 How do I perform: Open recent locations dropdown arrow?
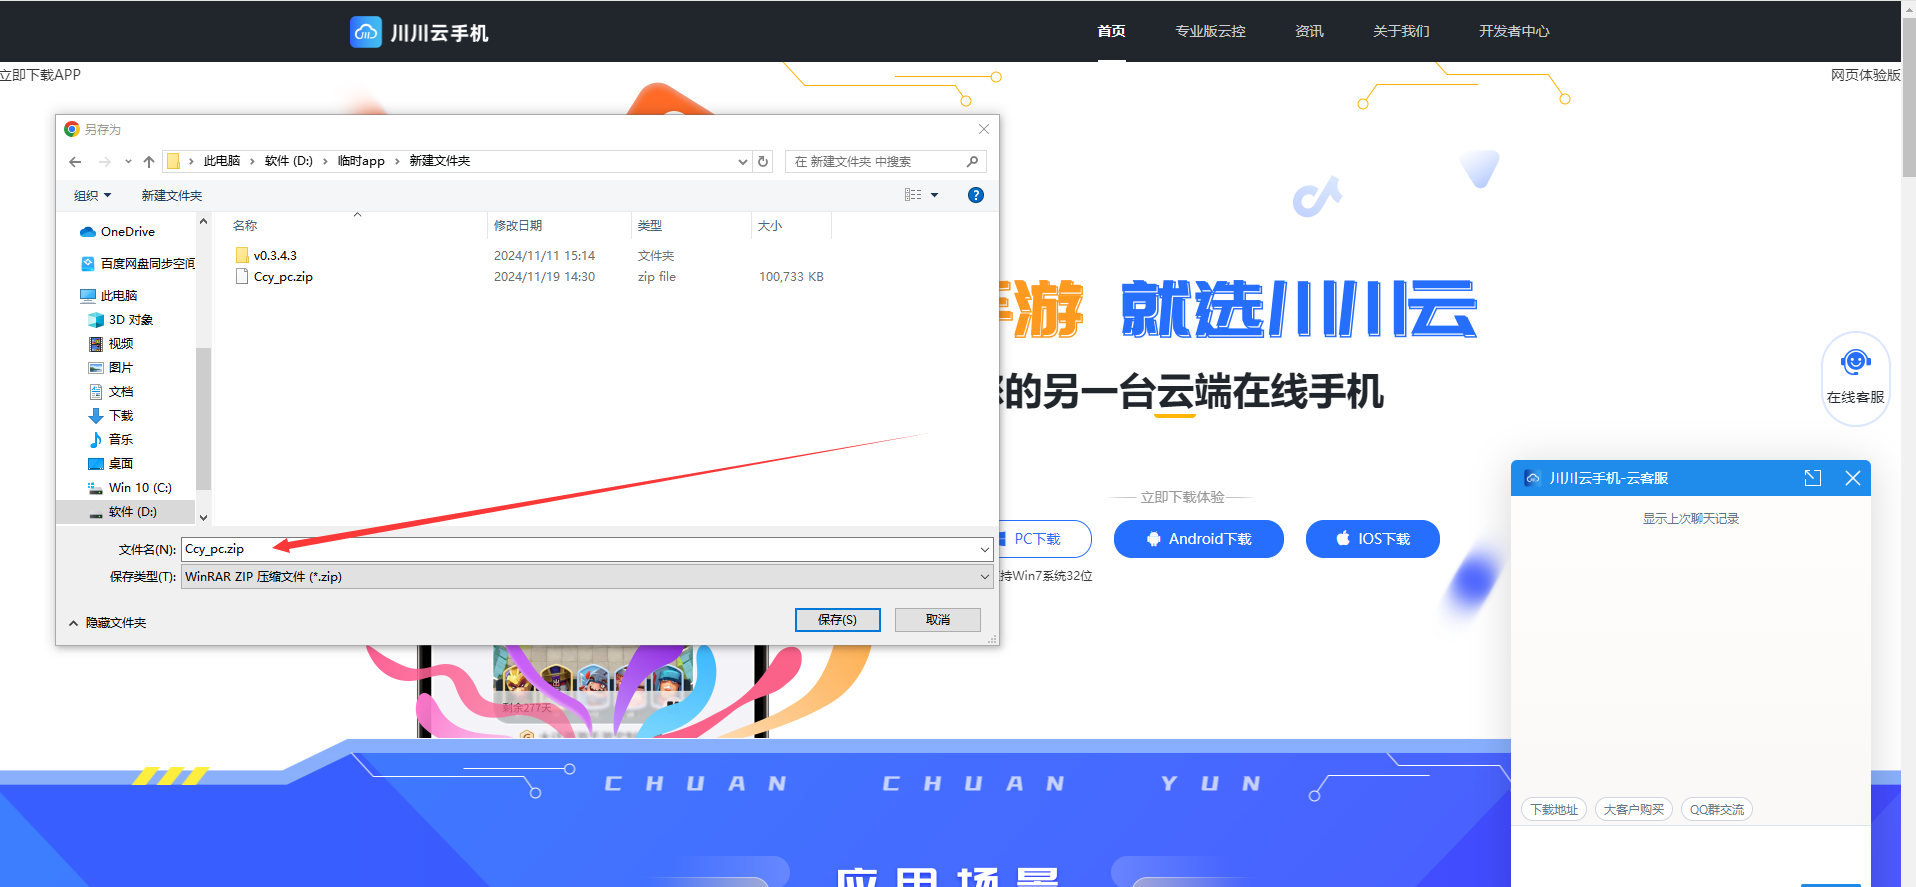(128, 161)
